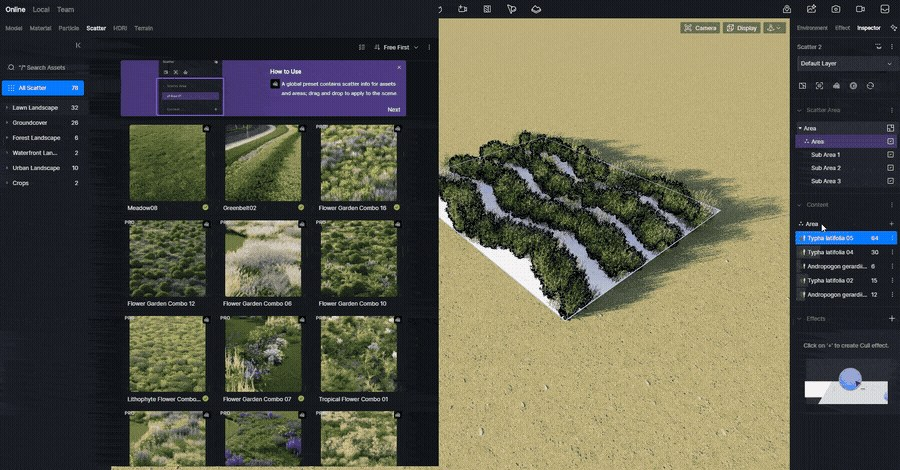
Task: Toggle the grid layout icon beside Free First
Action: (x=362, y=47)
